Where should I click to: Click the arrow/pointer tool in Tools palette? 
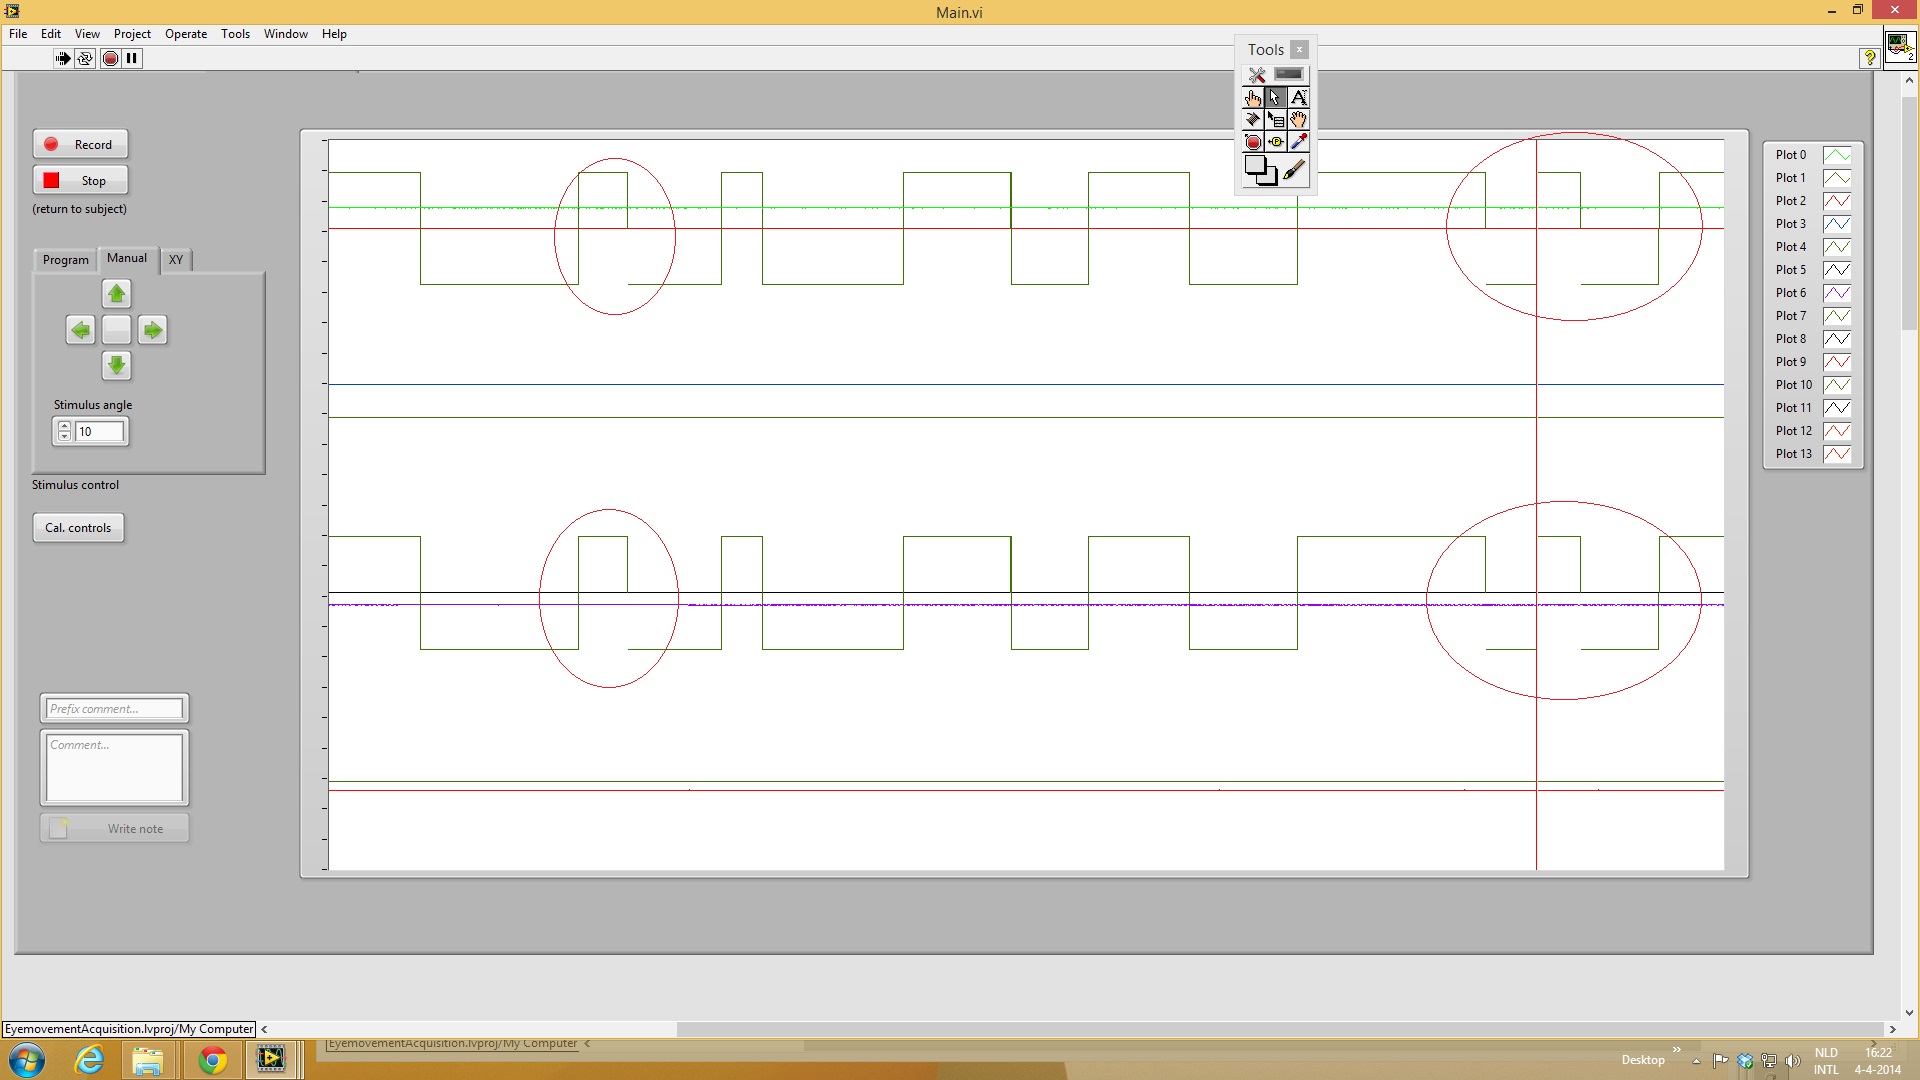(x=1275, y=98)
